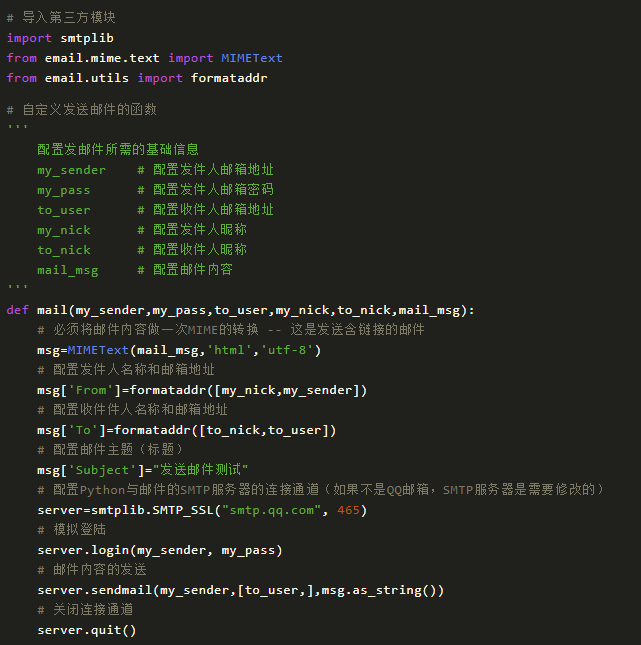Click 'my_pass' in the docstring
This screenshot has height=645, width=641.
pyautogui.click(x=64, y=190)
